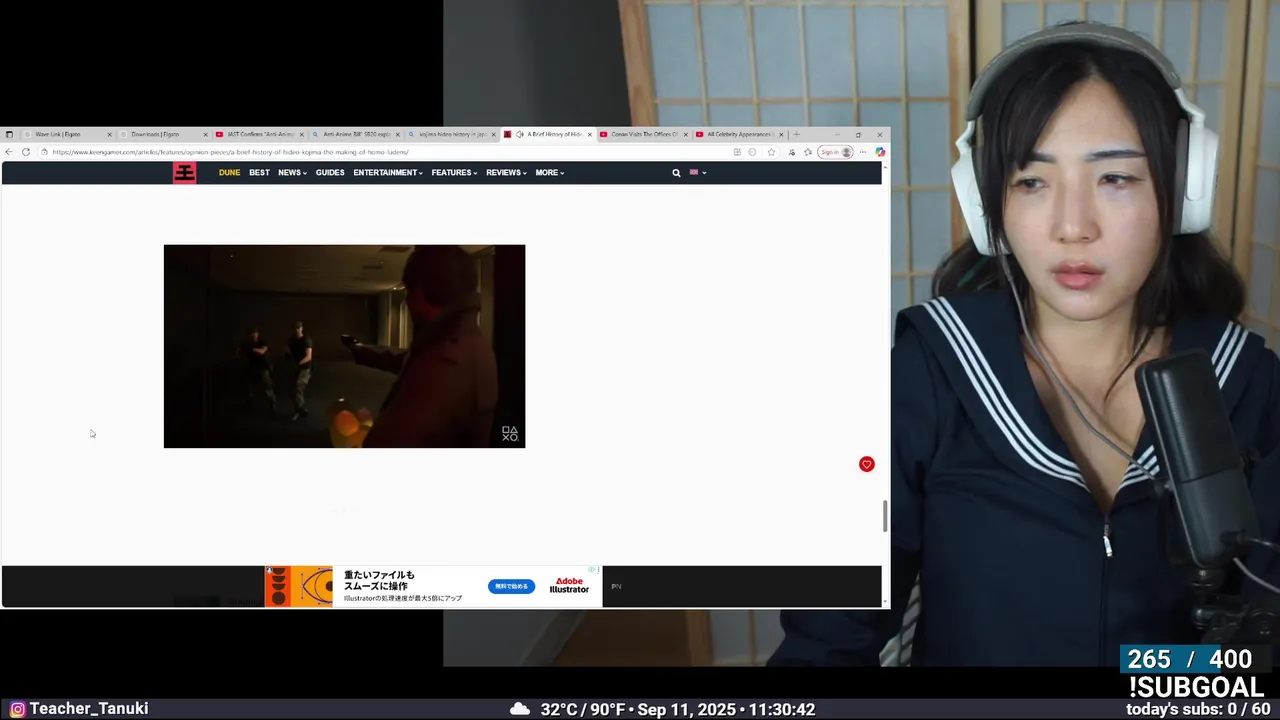
Task: Open the DUNE navigation link
Action: click(229, 173)
